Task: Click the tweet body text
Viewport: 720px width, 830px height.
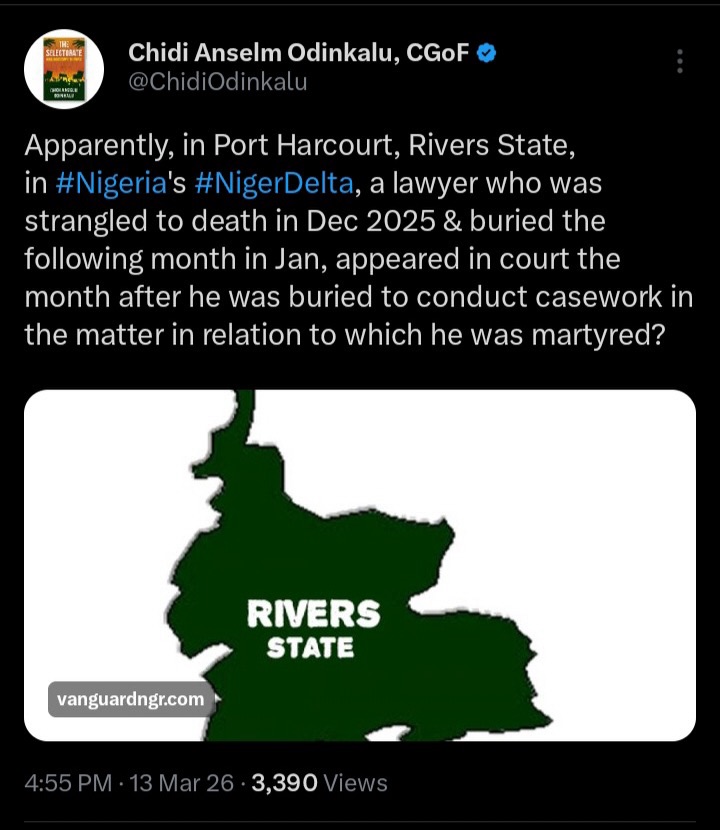Action: pos(350,255)
